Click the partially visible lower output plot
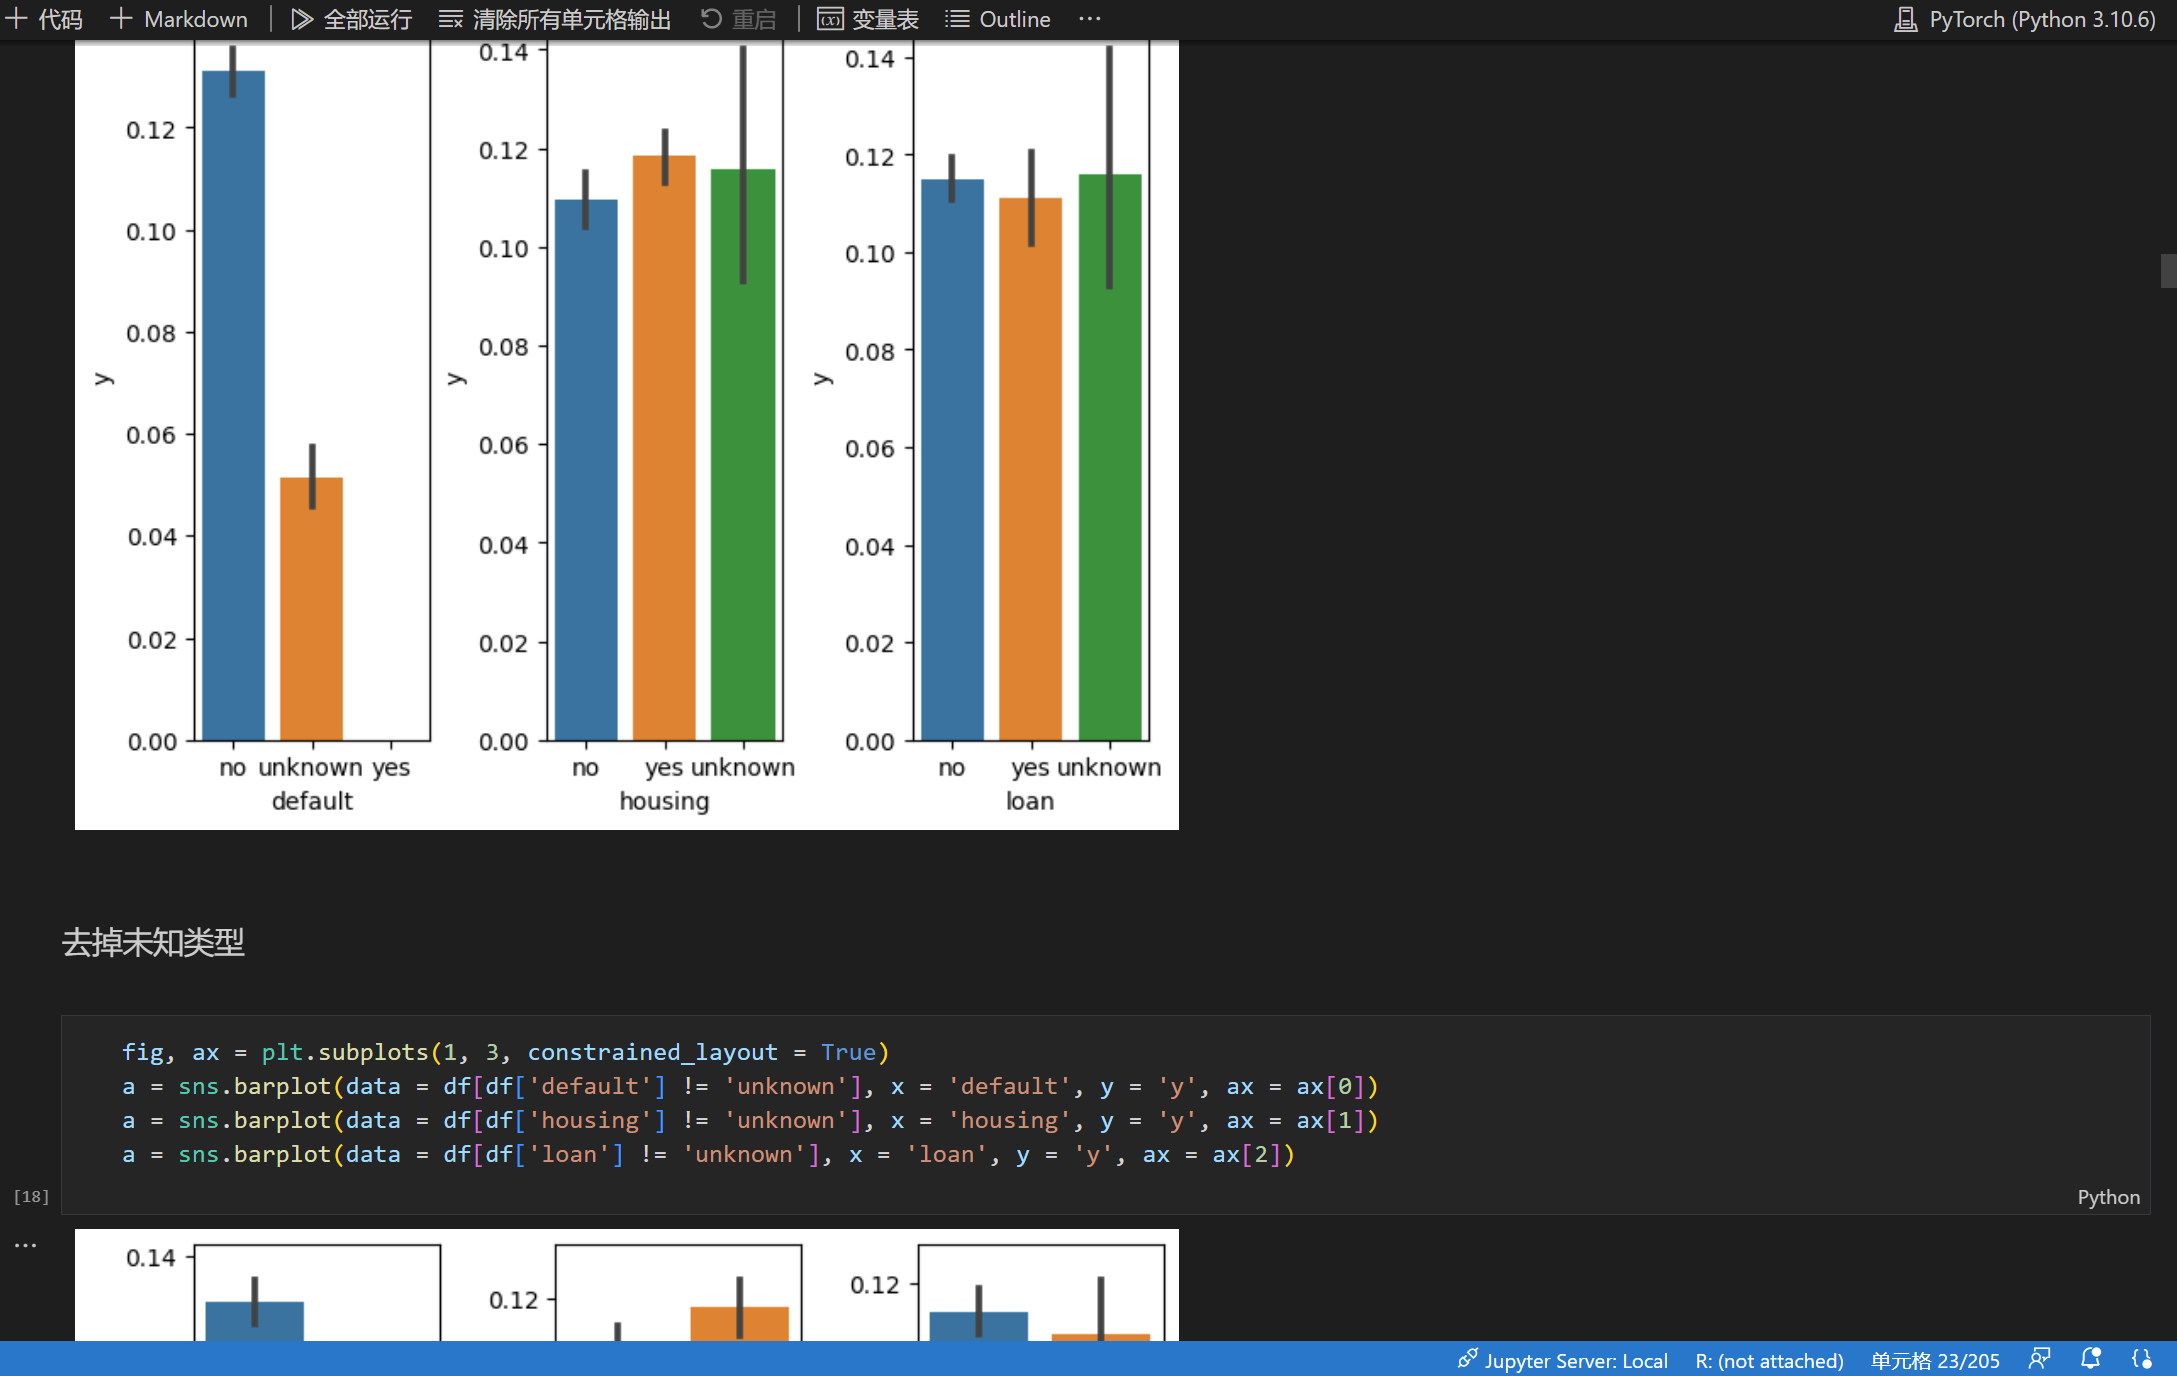The width and height of the screenshot is (2177, 1376). (627, 1285)
